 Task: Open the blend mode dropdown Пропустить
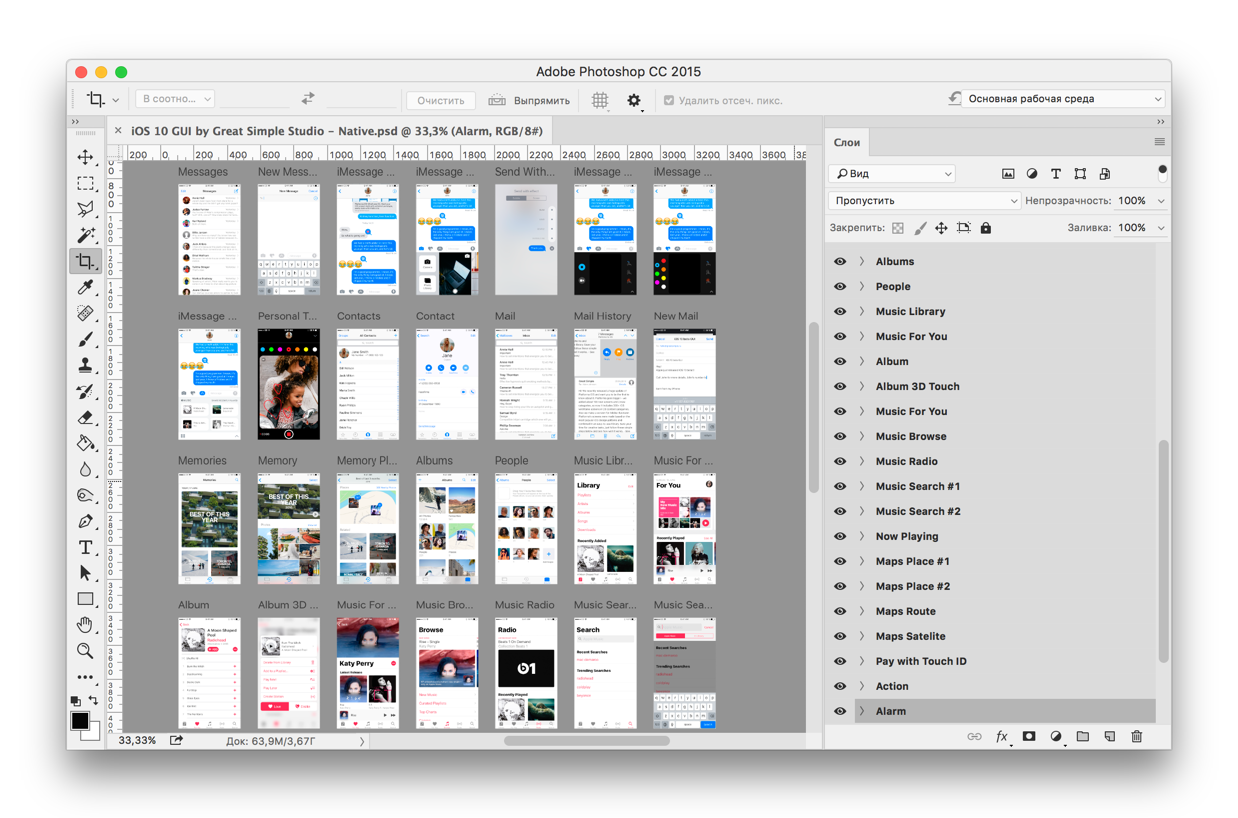tap(923, 201)
